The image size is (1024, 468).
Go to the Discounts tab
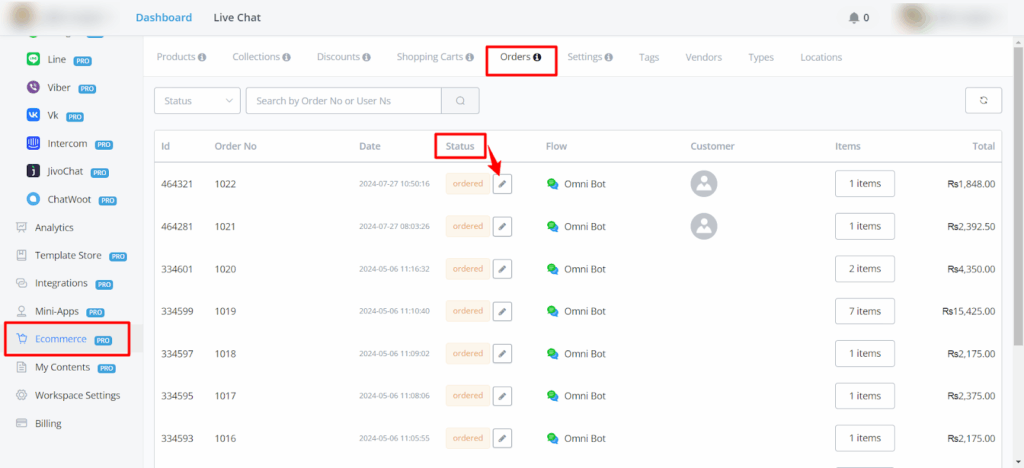[343, 57]
